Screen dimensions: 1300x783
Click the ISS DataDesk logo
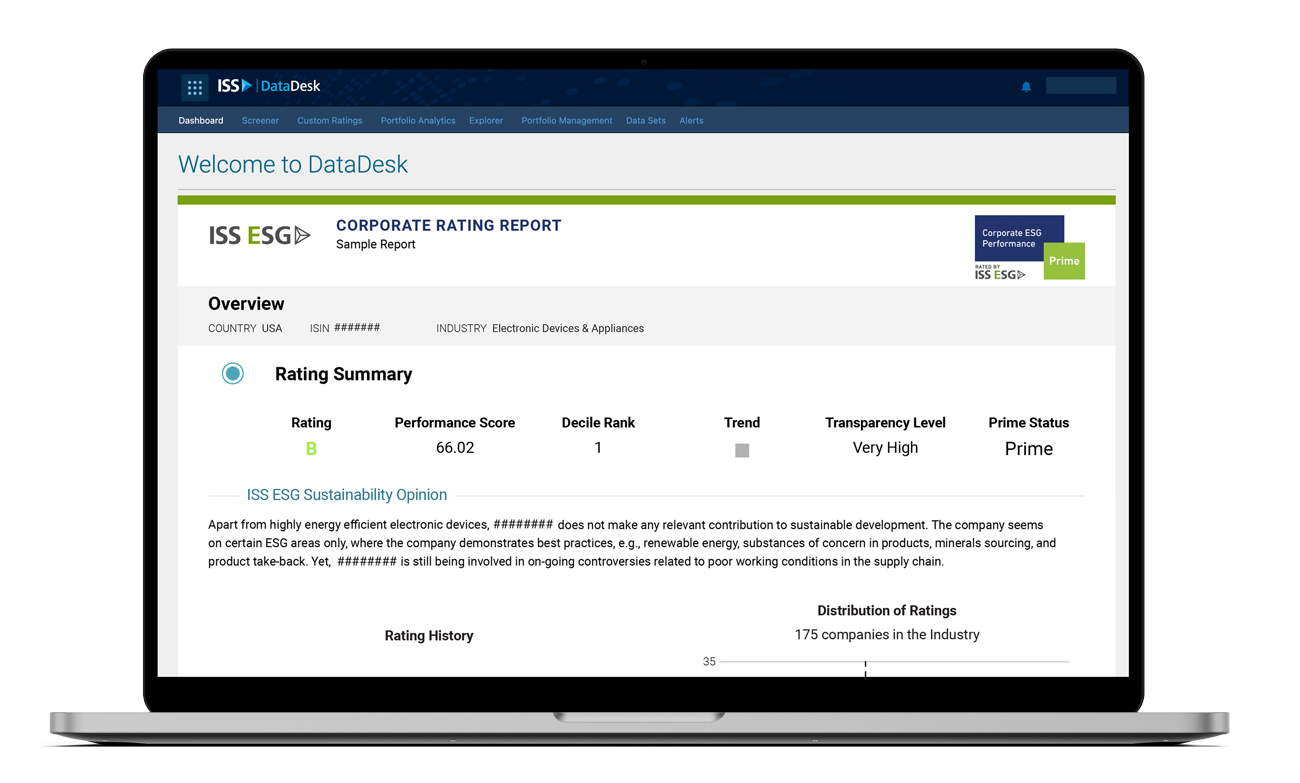click(x=268, y=86)
